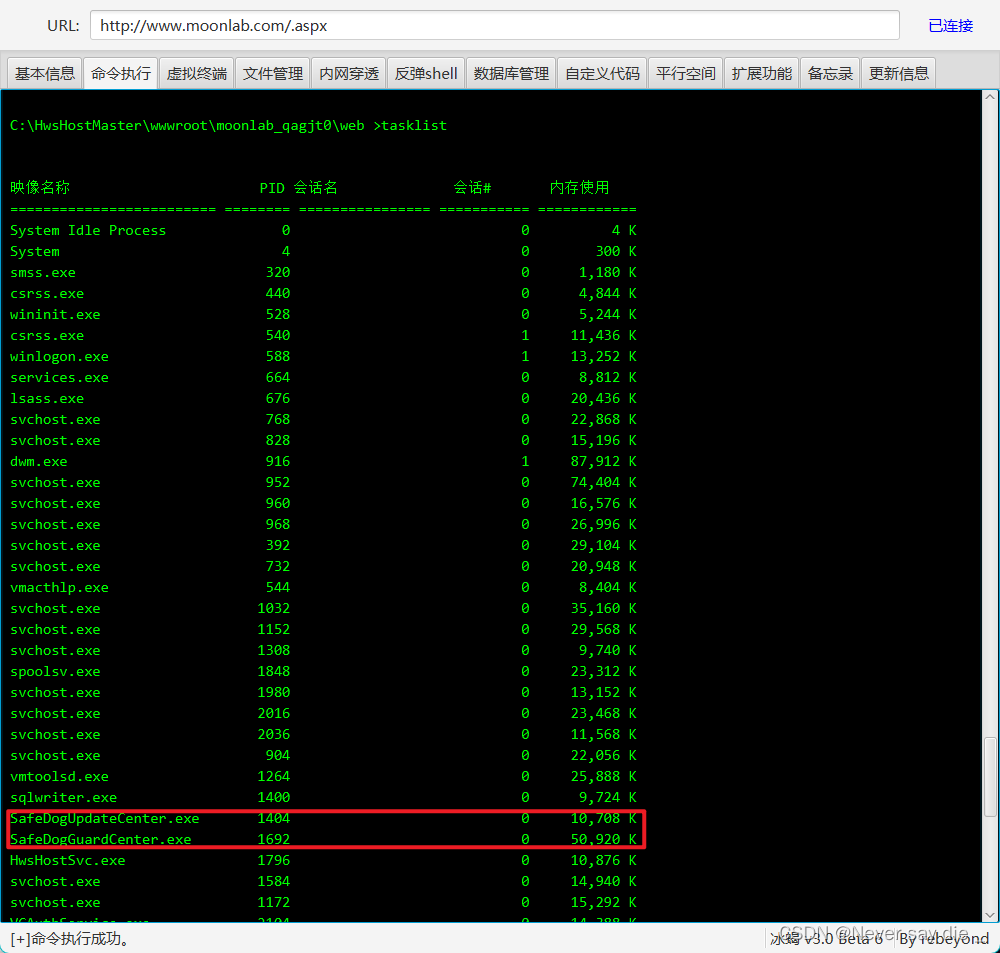Select the 反弹shell tab
The image size is (1000, 953).
pos(426,73)
